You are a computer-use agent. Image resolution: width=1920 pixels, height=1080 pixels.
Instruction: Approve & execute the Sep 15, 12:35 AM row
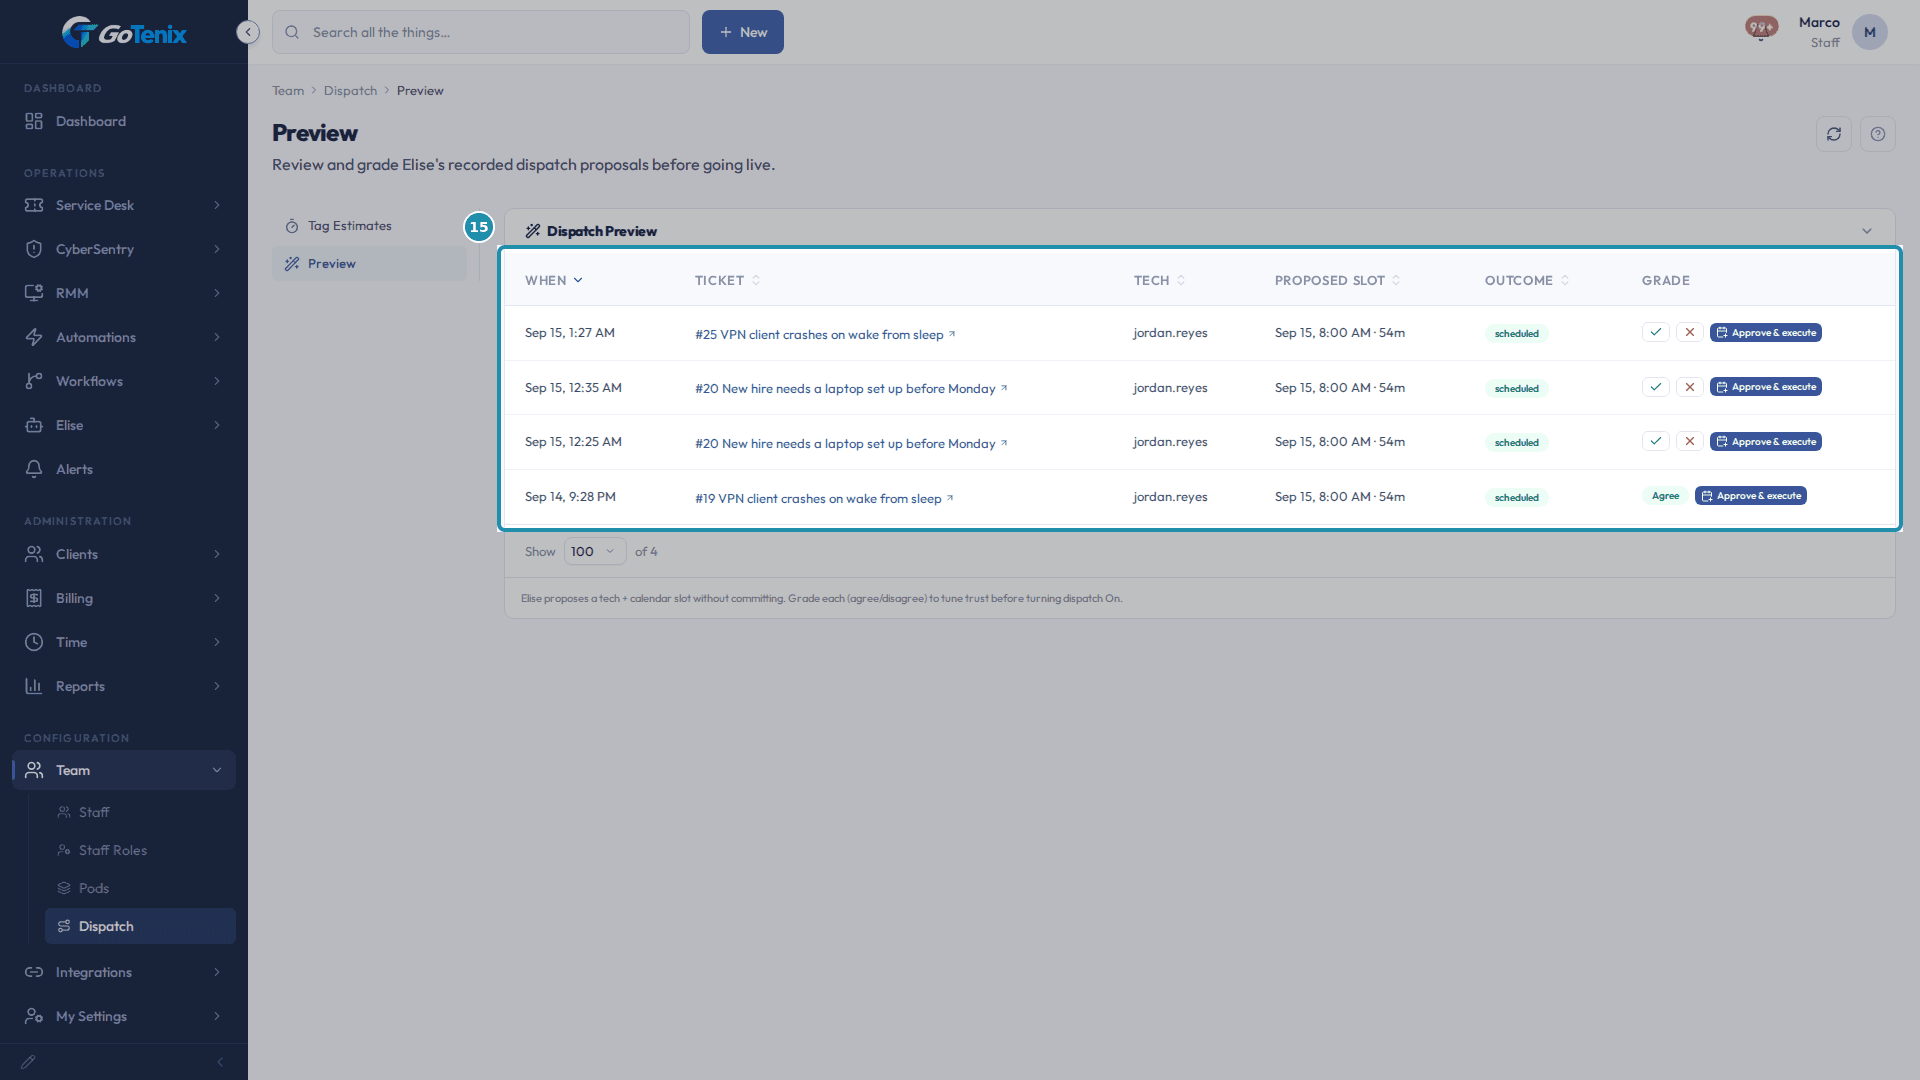click(x=1765, y=387)
